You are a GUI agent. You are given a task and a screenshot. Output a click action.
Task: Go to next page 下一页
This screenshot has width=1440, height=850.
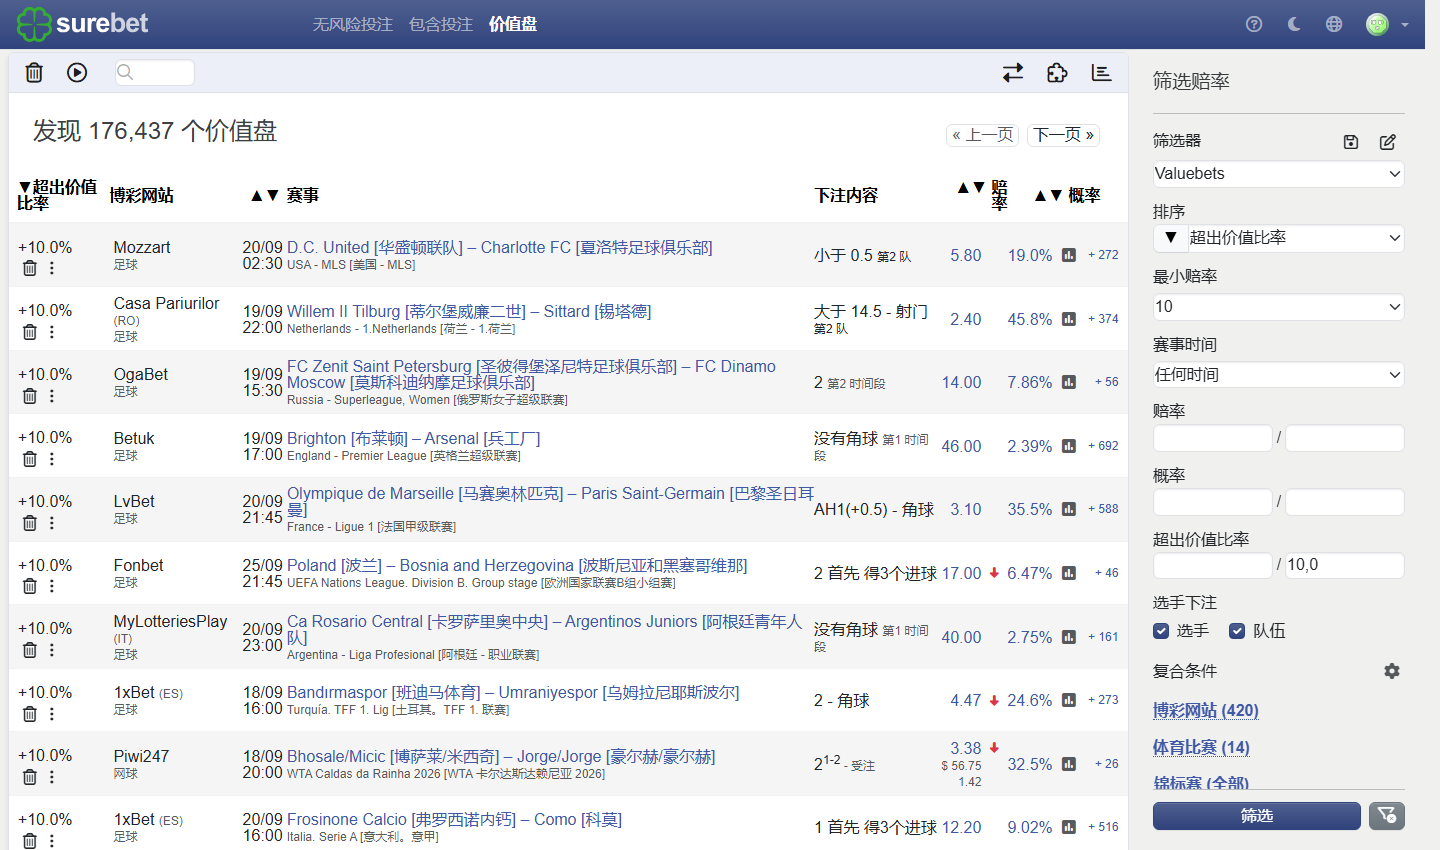click(1064, 135)
